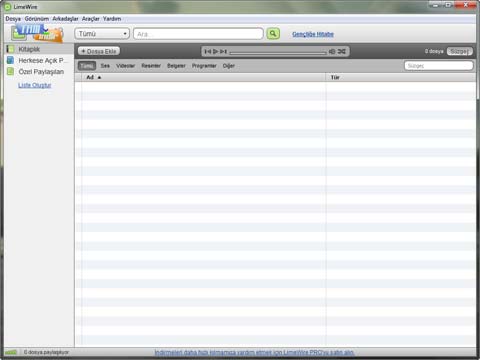Click the volume speaker icon
Image resolution: width=480 pixels, height=360 pixels.
point(332,51)
